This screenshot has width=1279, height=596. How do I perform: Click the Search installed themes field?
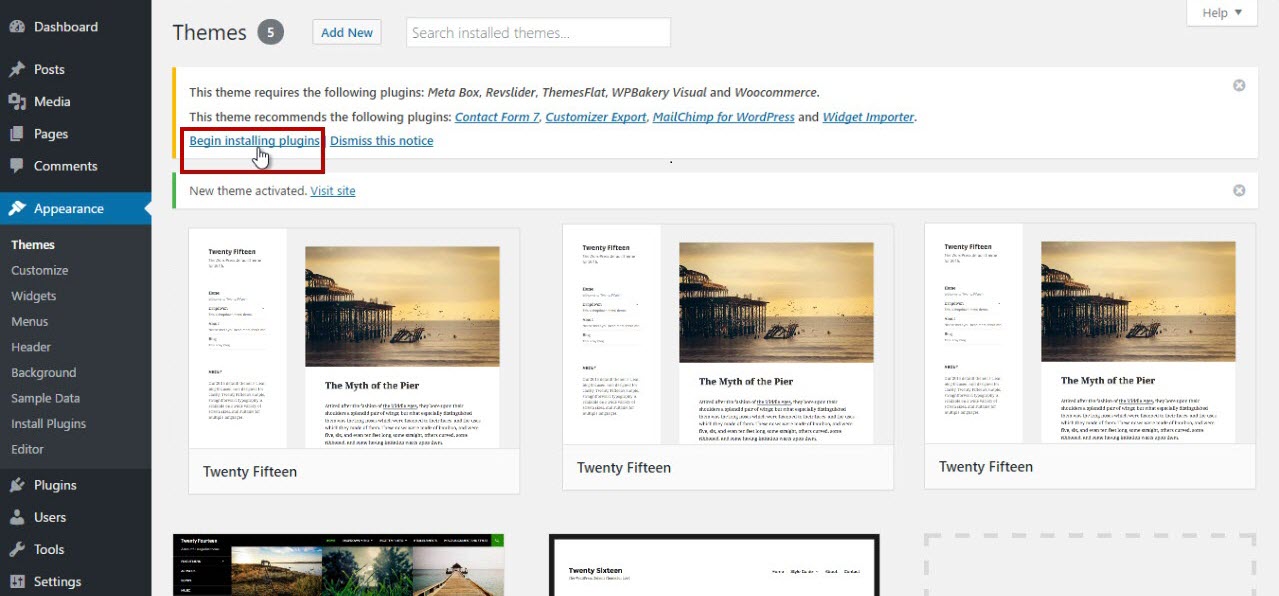click(538, 33)
